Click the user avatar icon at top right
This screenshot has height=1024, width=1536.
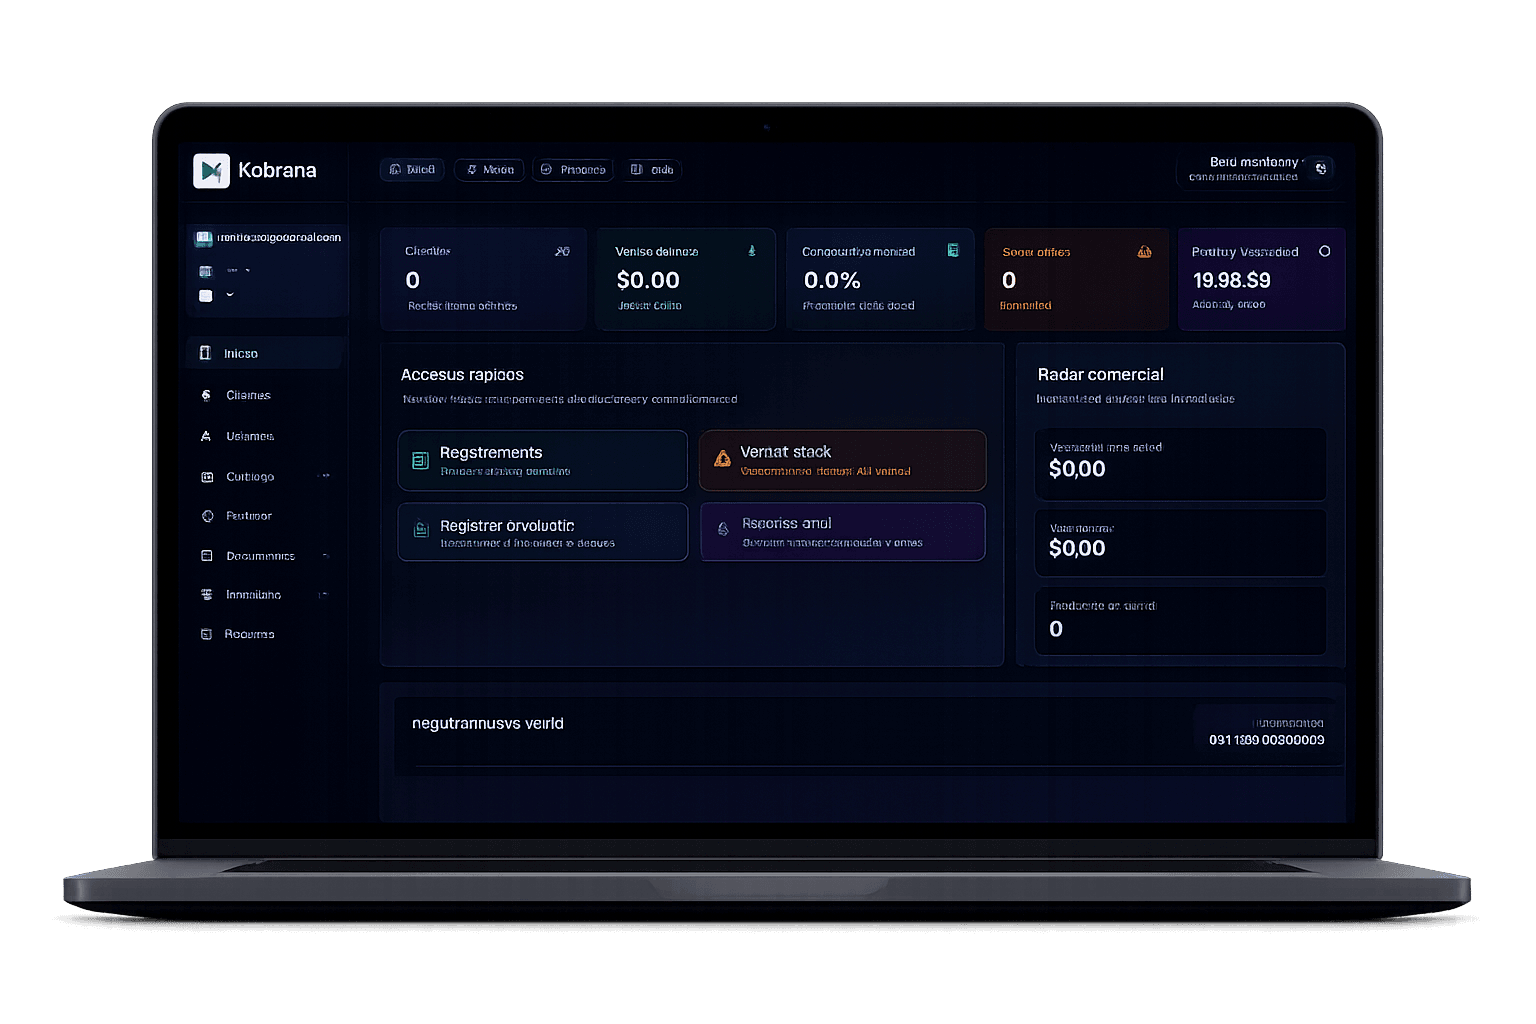(x=1321, y=168)
